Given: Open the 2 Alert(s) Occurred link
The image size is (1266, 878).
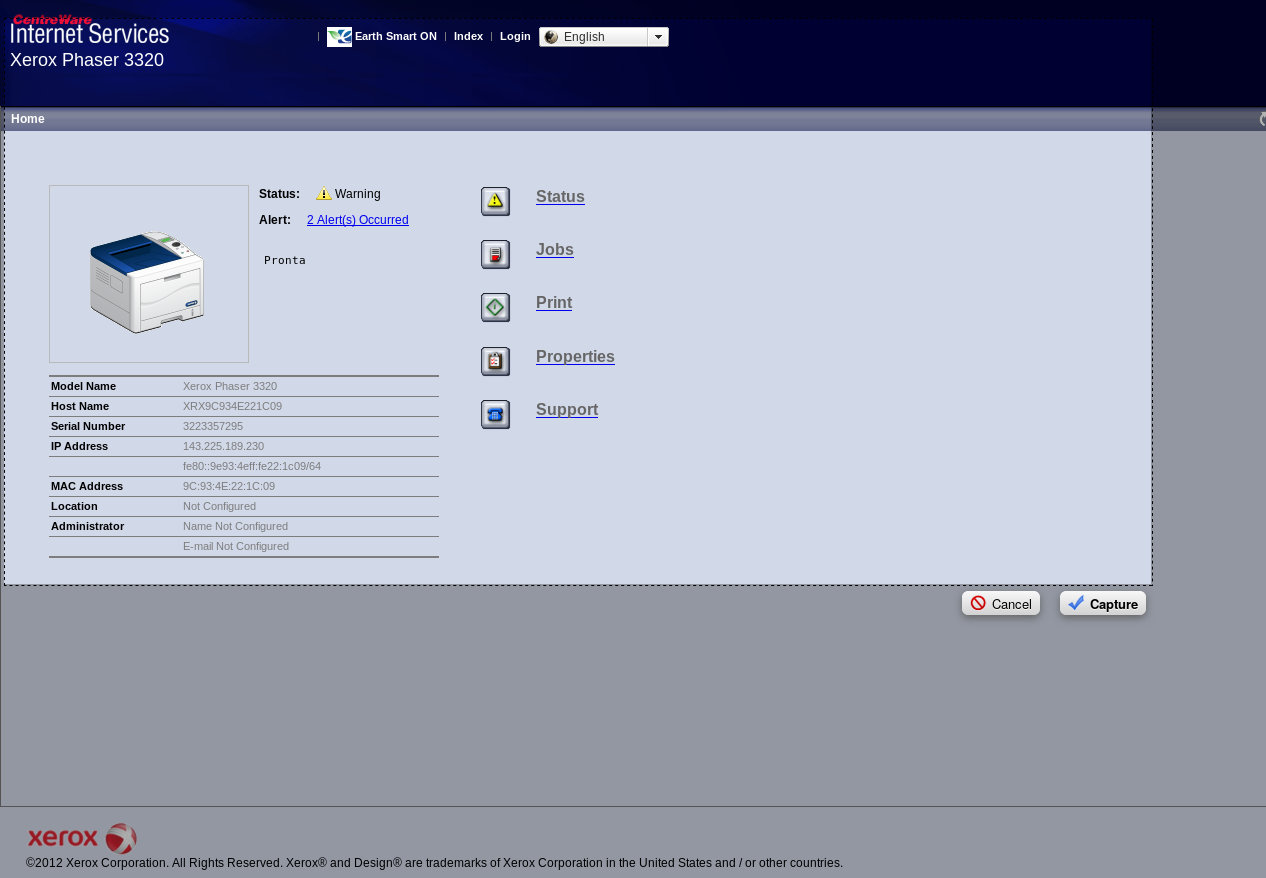Looking at the screenshot, I should [x=358, y=220].
